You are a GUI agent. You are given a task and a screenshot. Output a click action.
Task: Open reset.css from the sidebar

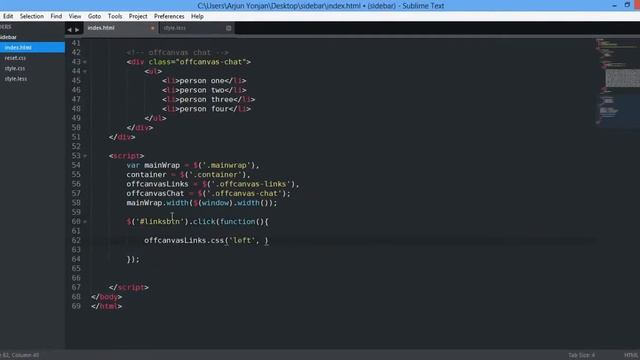tap(15, 58)
